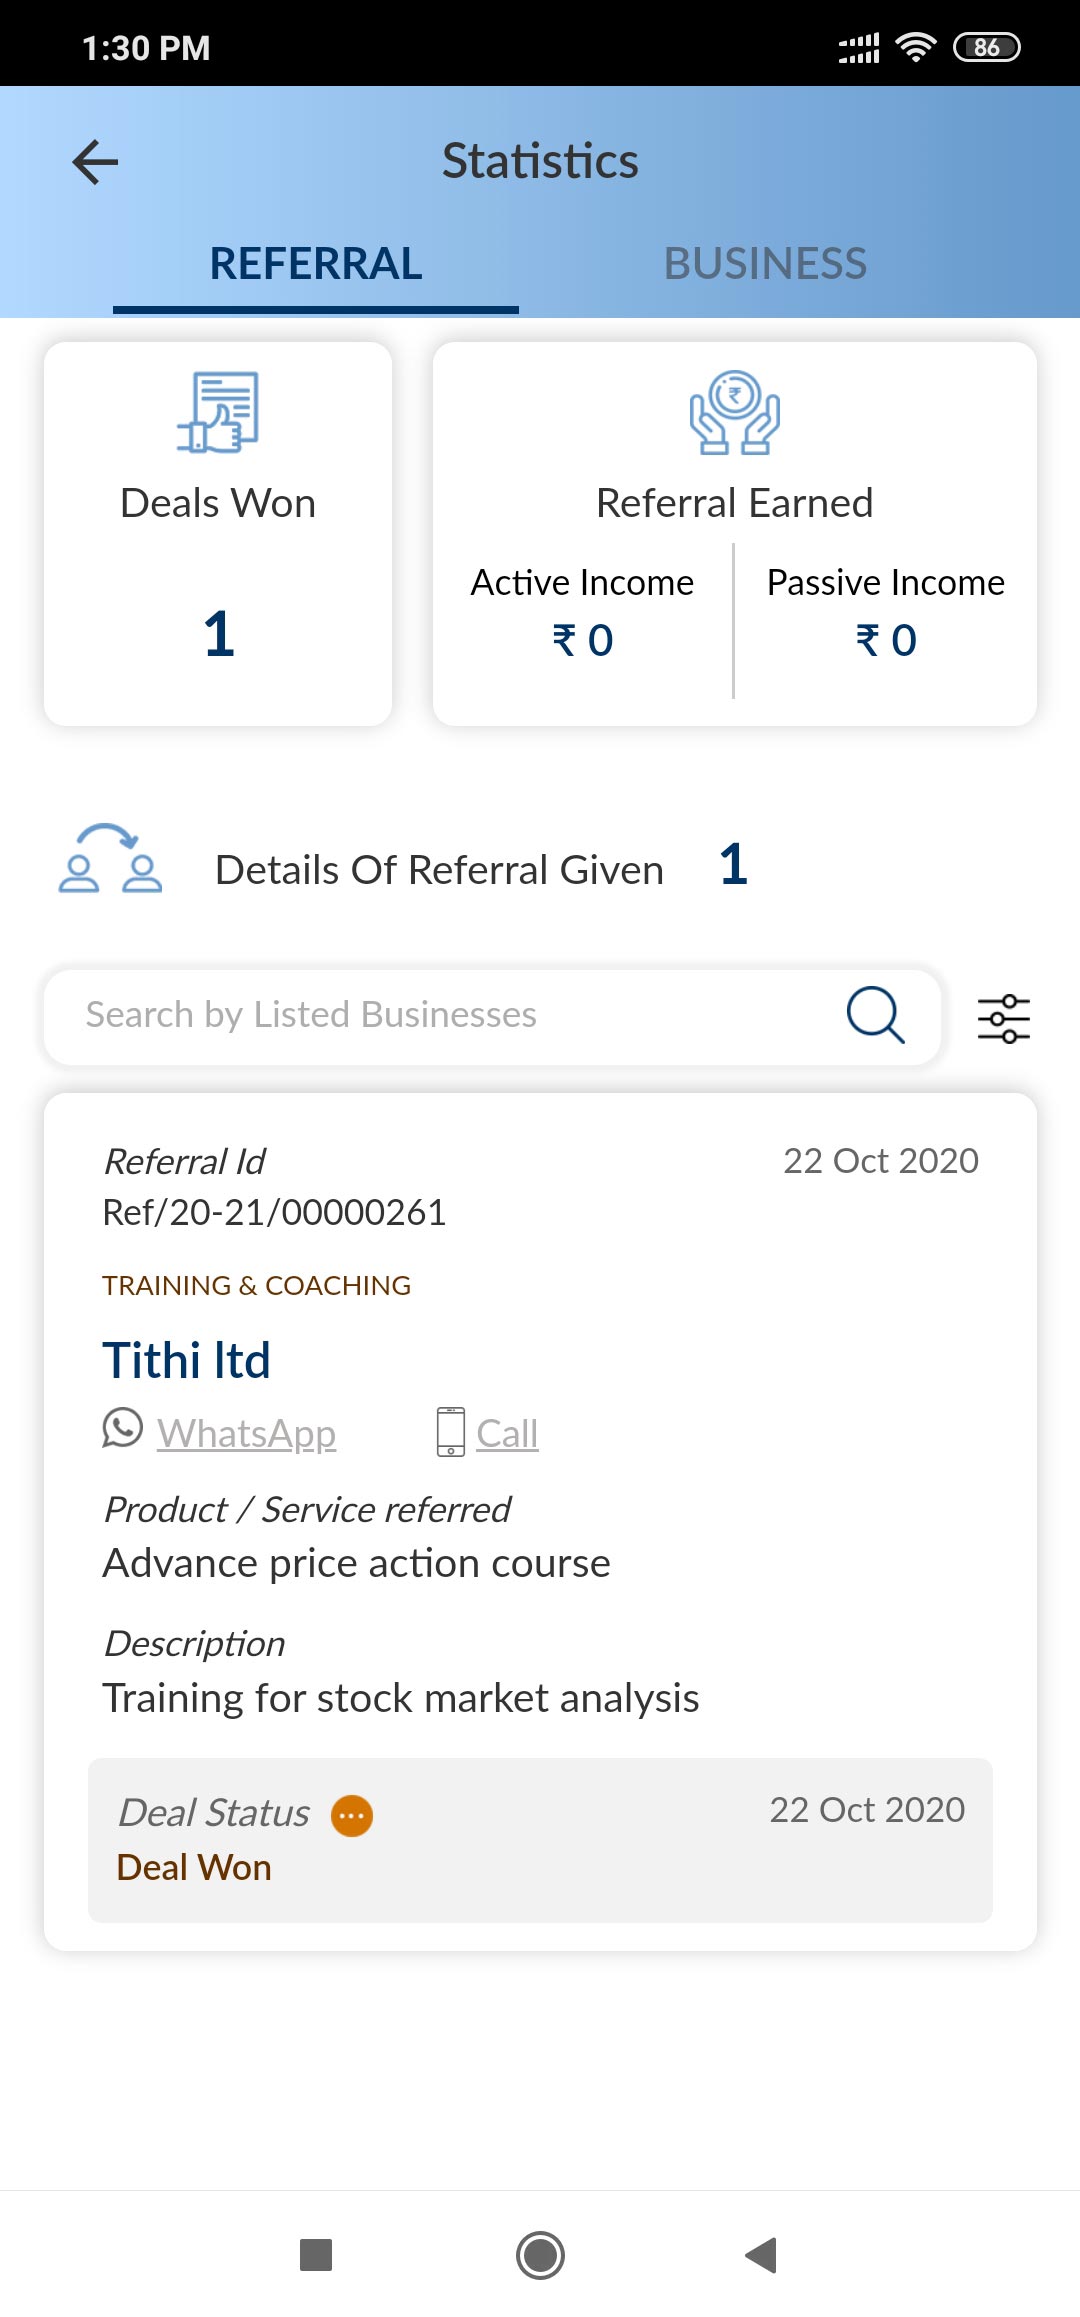Viewport: 1080px width, 2317px height.
Task: Switch to the BUSINESS tab
Action: (x=765, y=264)
